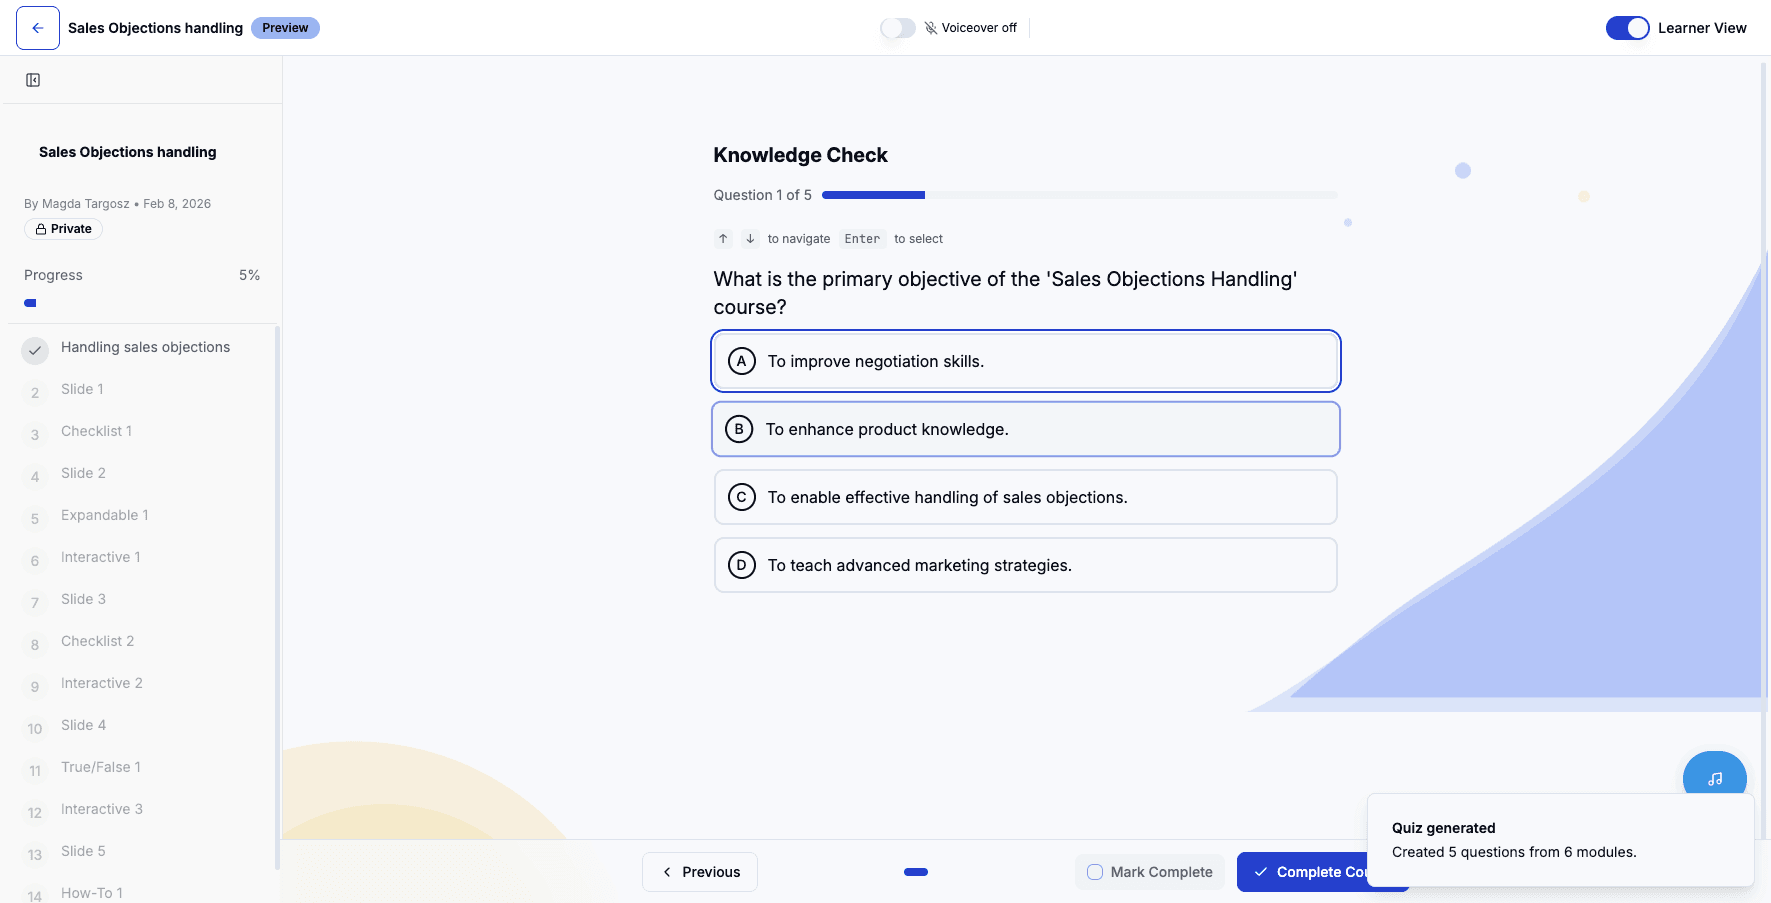Go to the Interactive 2 module

(x=101, y=683)
